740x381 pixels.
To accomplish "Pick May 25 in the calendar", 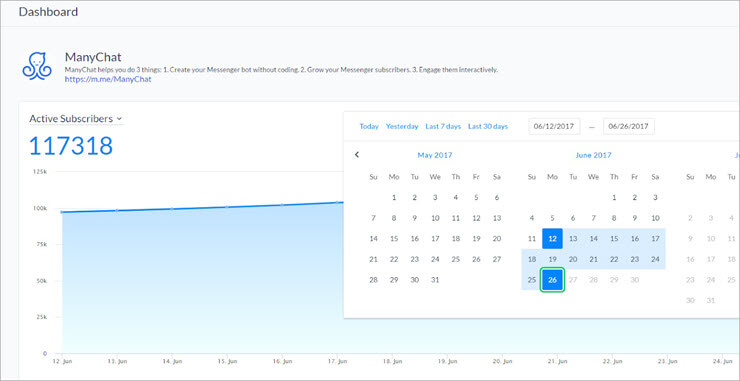I will 455,259.
